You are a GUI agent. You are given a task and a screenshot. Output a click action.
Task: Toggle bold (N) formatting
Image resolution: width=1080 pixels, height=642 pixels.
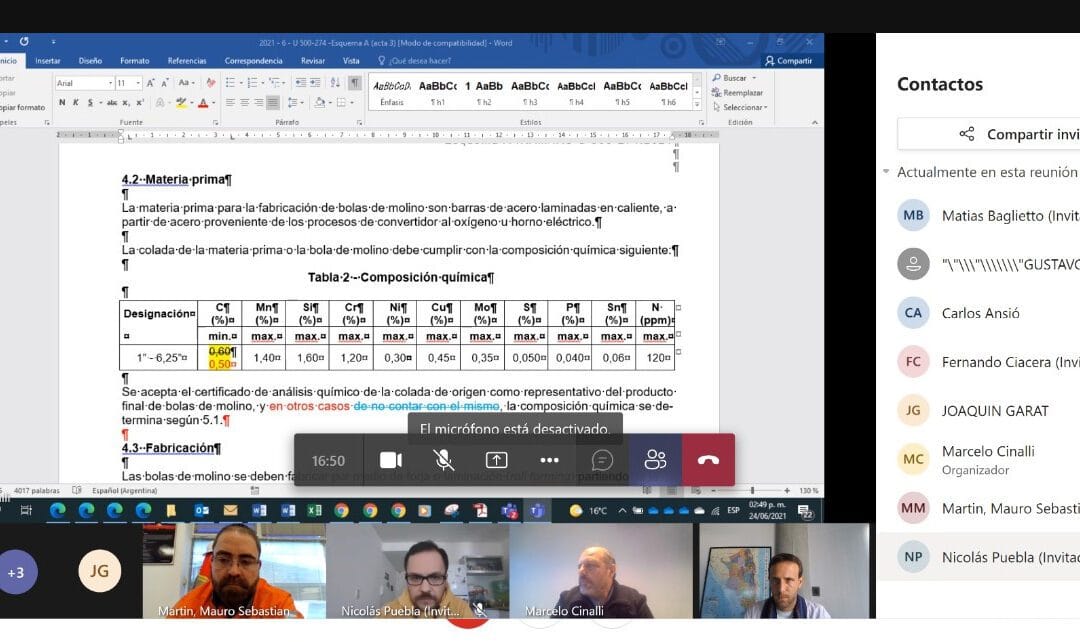pyautogui.click(x=62, y=103)
